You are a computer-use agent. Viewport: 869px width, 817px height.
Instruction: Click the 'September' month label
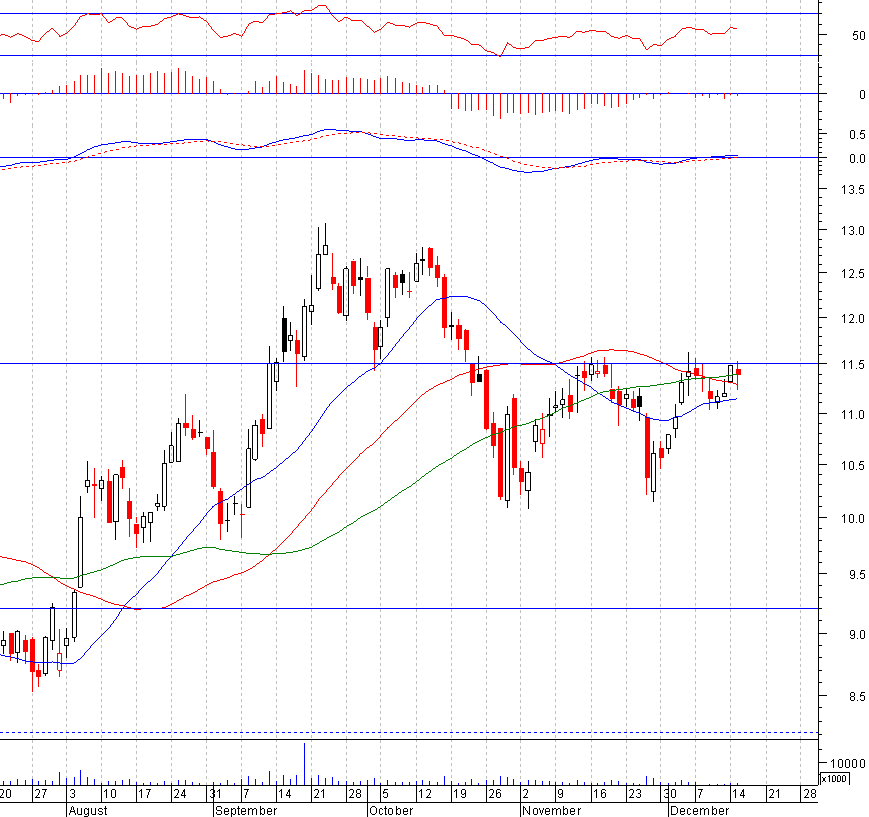point(246,810)
